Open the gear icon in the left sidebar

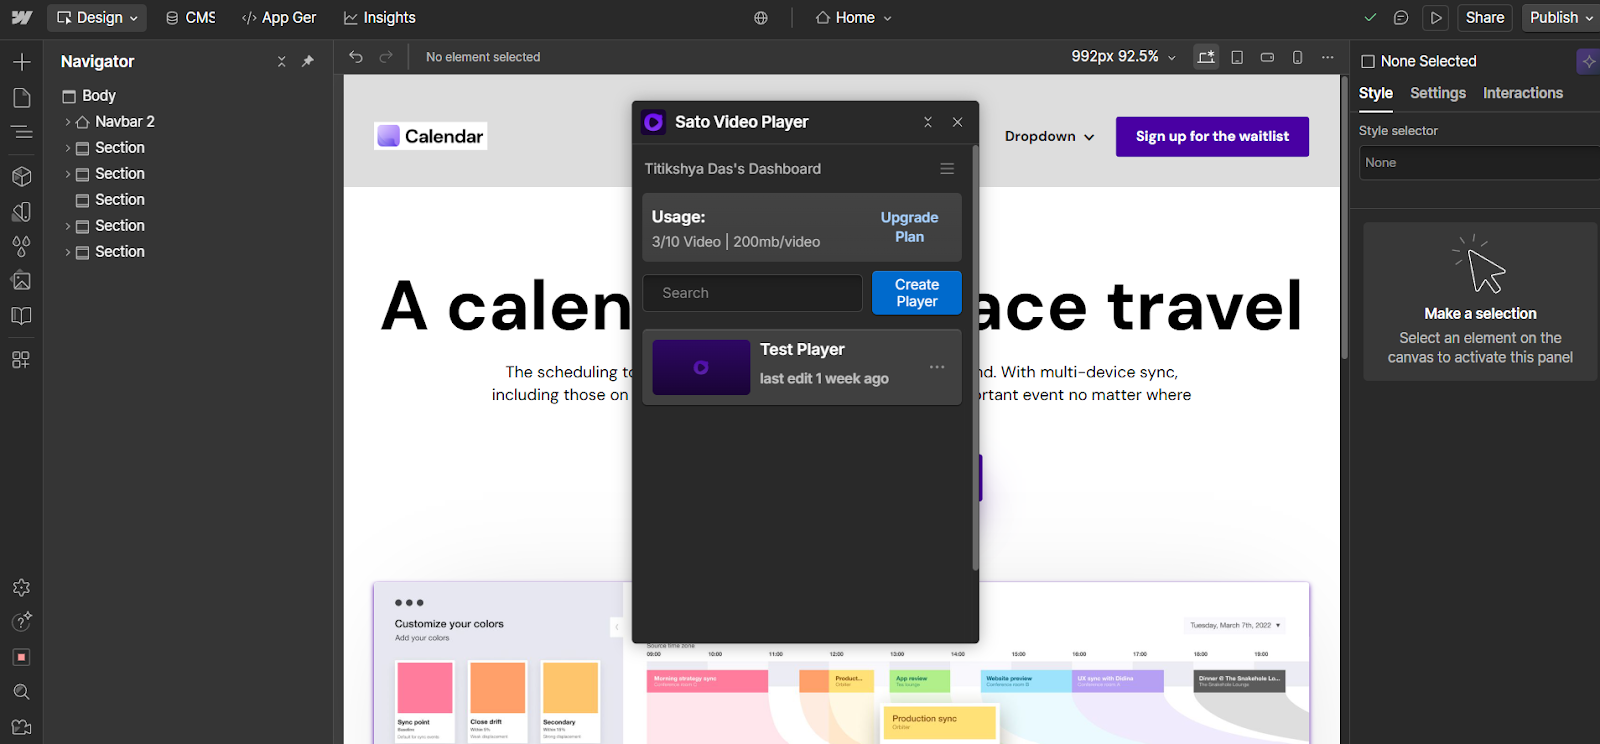21,588
